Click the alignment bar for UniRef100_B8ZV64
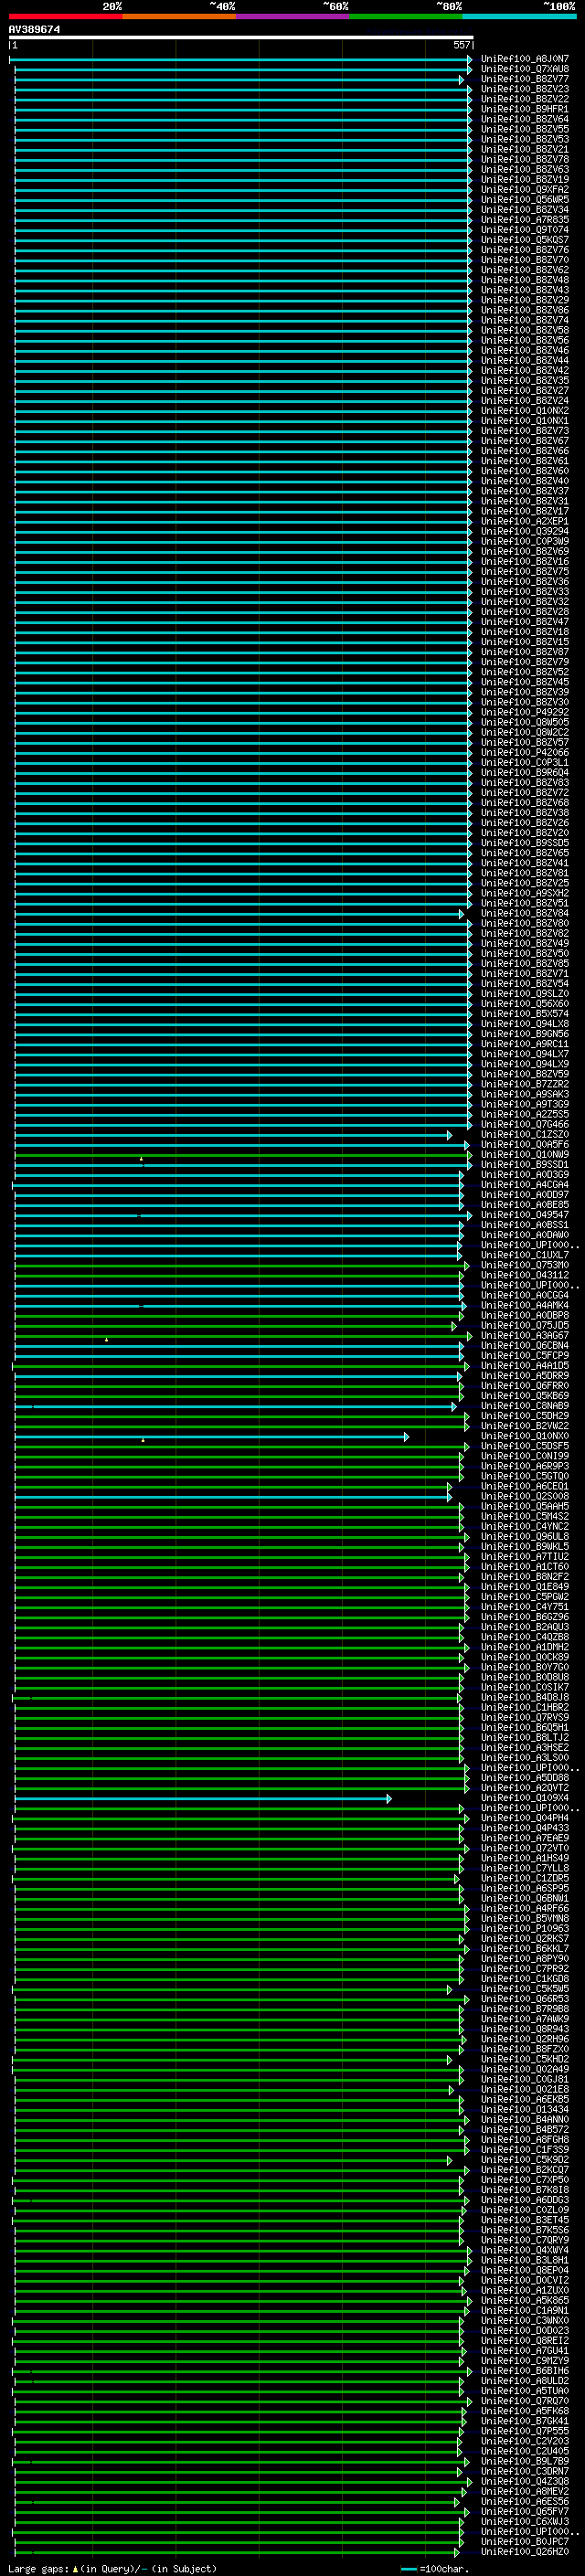Screen dimensions: 585x2576 click(242, 119)
